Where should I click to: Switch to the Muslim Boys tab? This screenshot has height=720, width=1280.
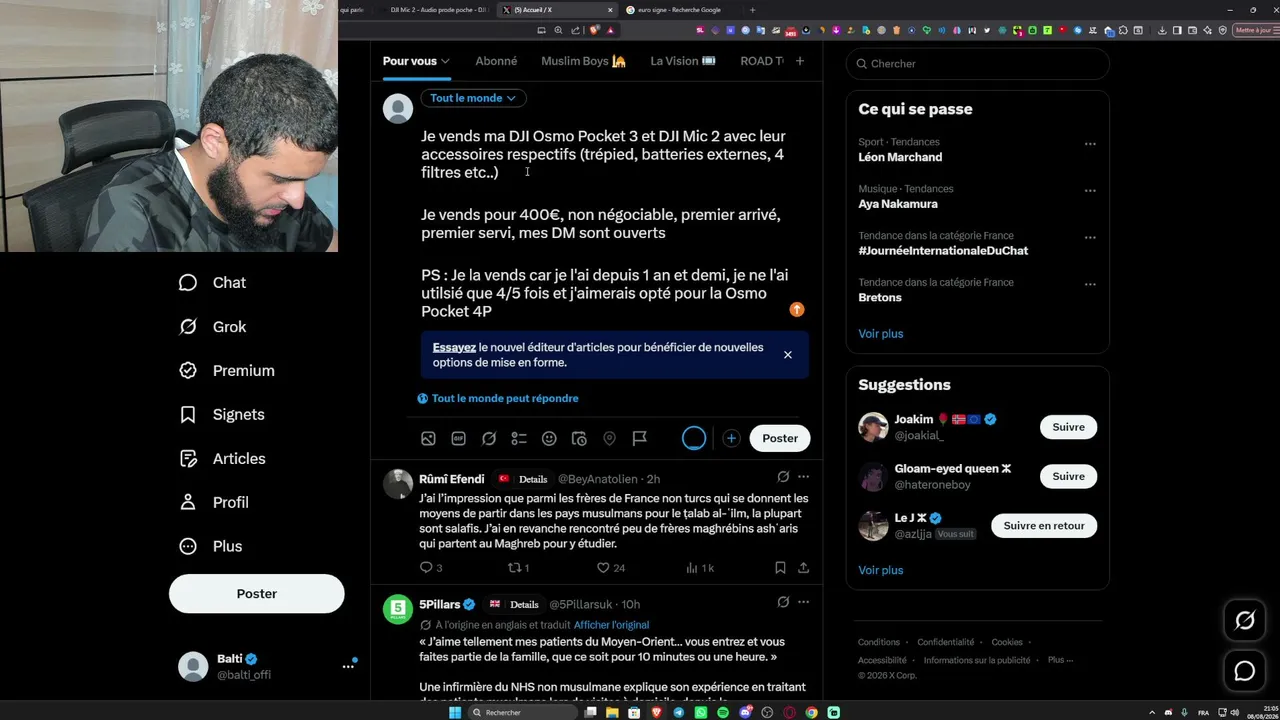[584, 61]
